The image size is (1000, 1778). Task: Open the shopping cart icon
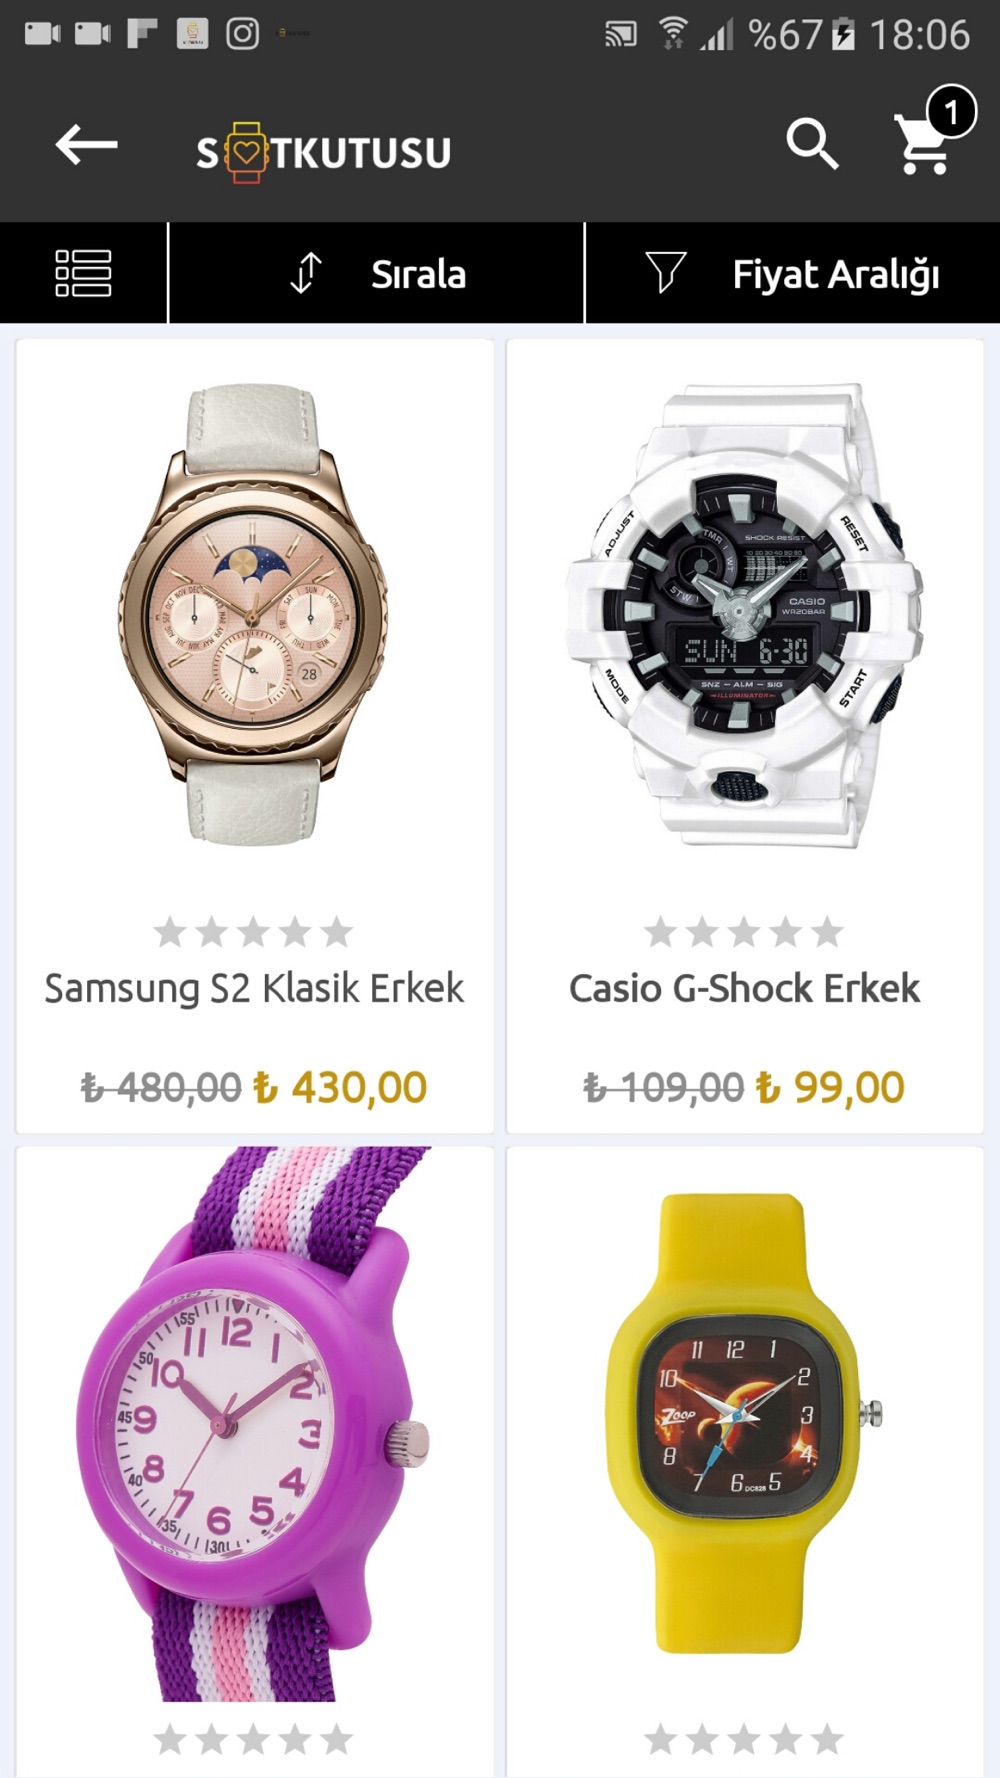(925, 143)
